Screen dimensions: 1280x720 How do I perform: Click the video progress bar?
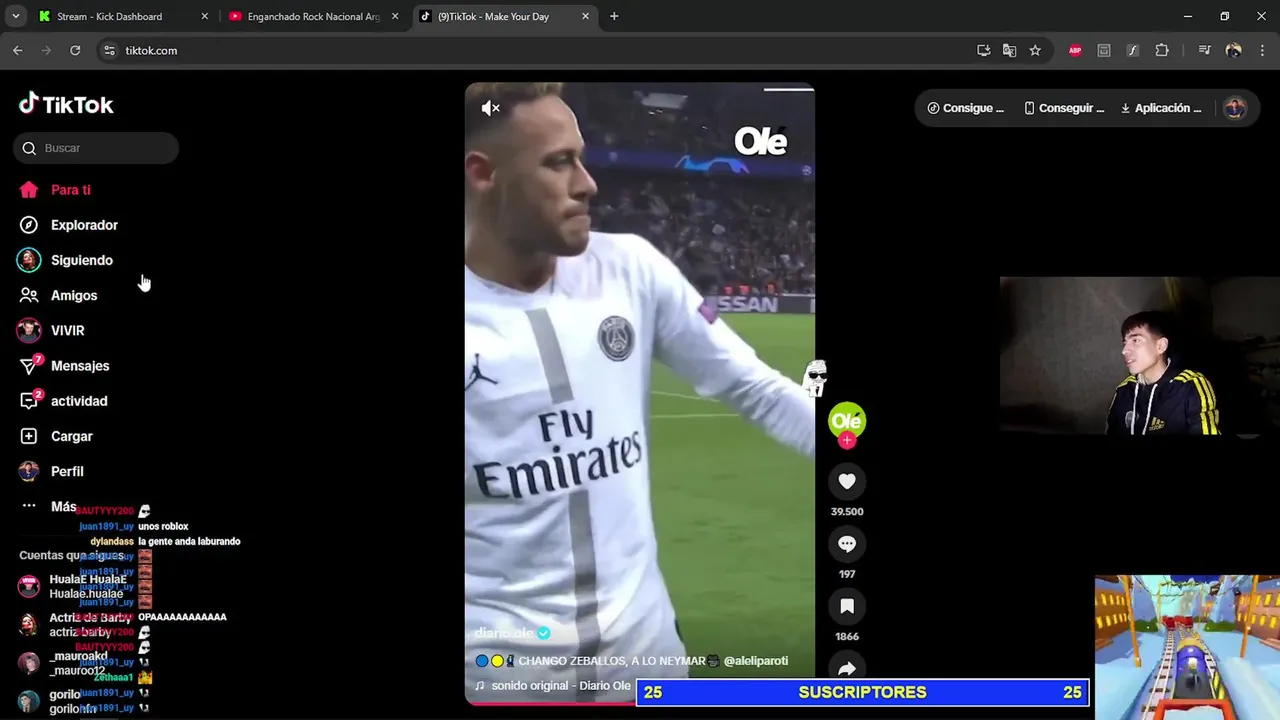[640, 702]
